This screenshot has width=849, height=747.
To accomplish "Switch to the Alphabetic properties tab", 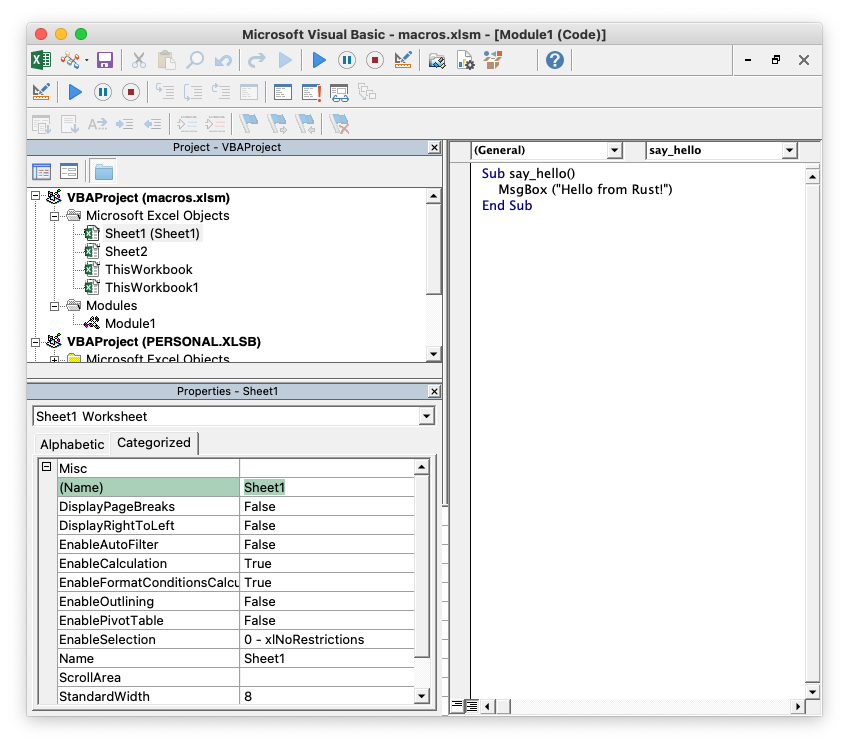I will click(x=71, y=444).
